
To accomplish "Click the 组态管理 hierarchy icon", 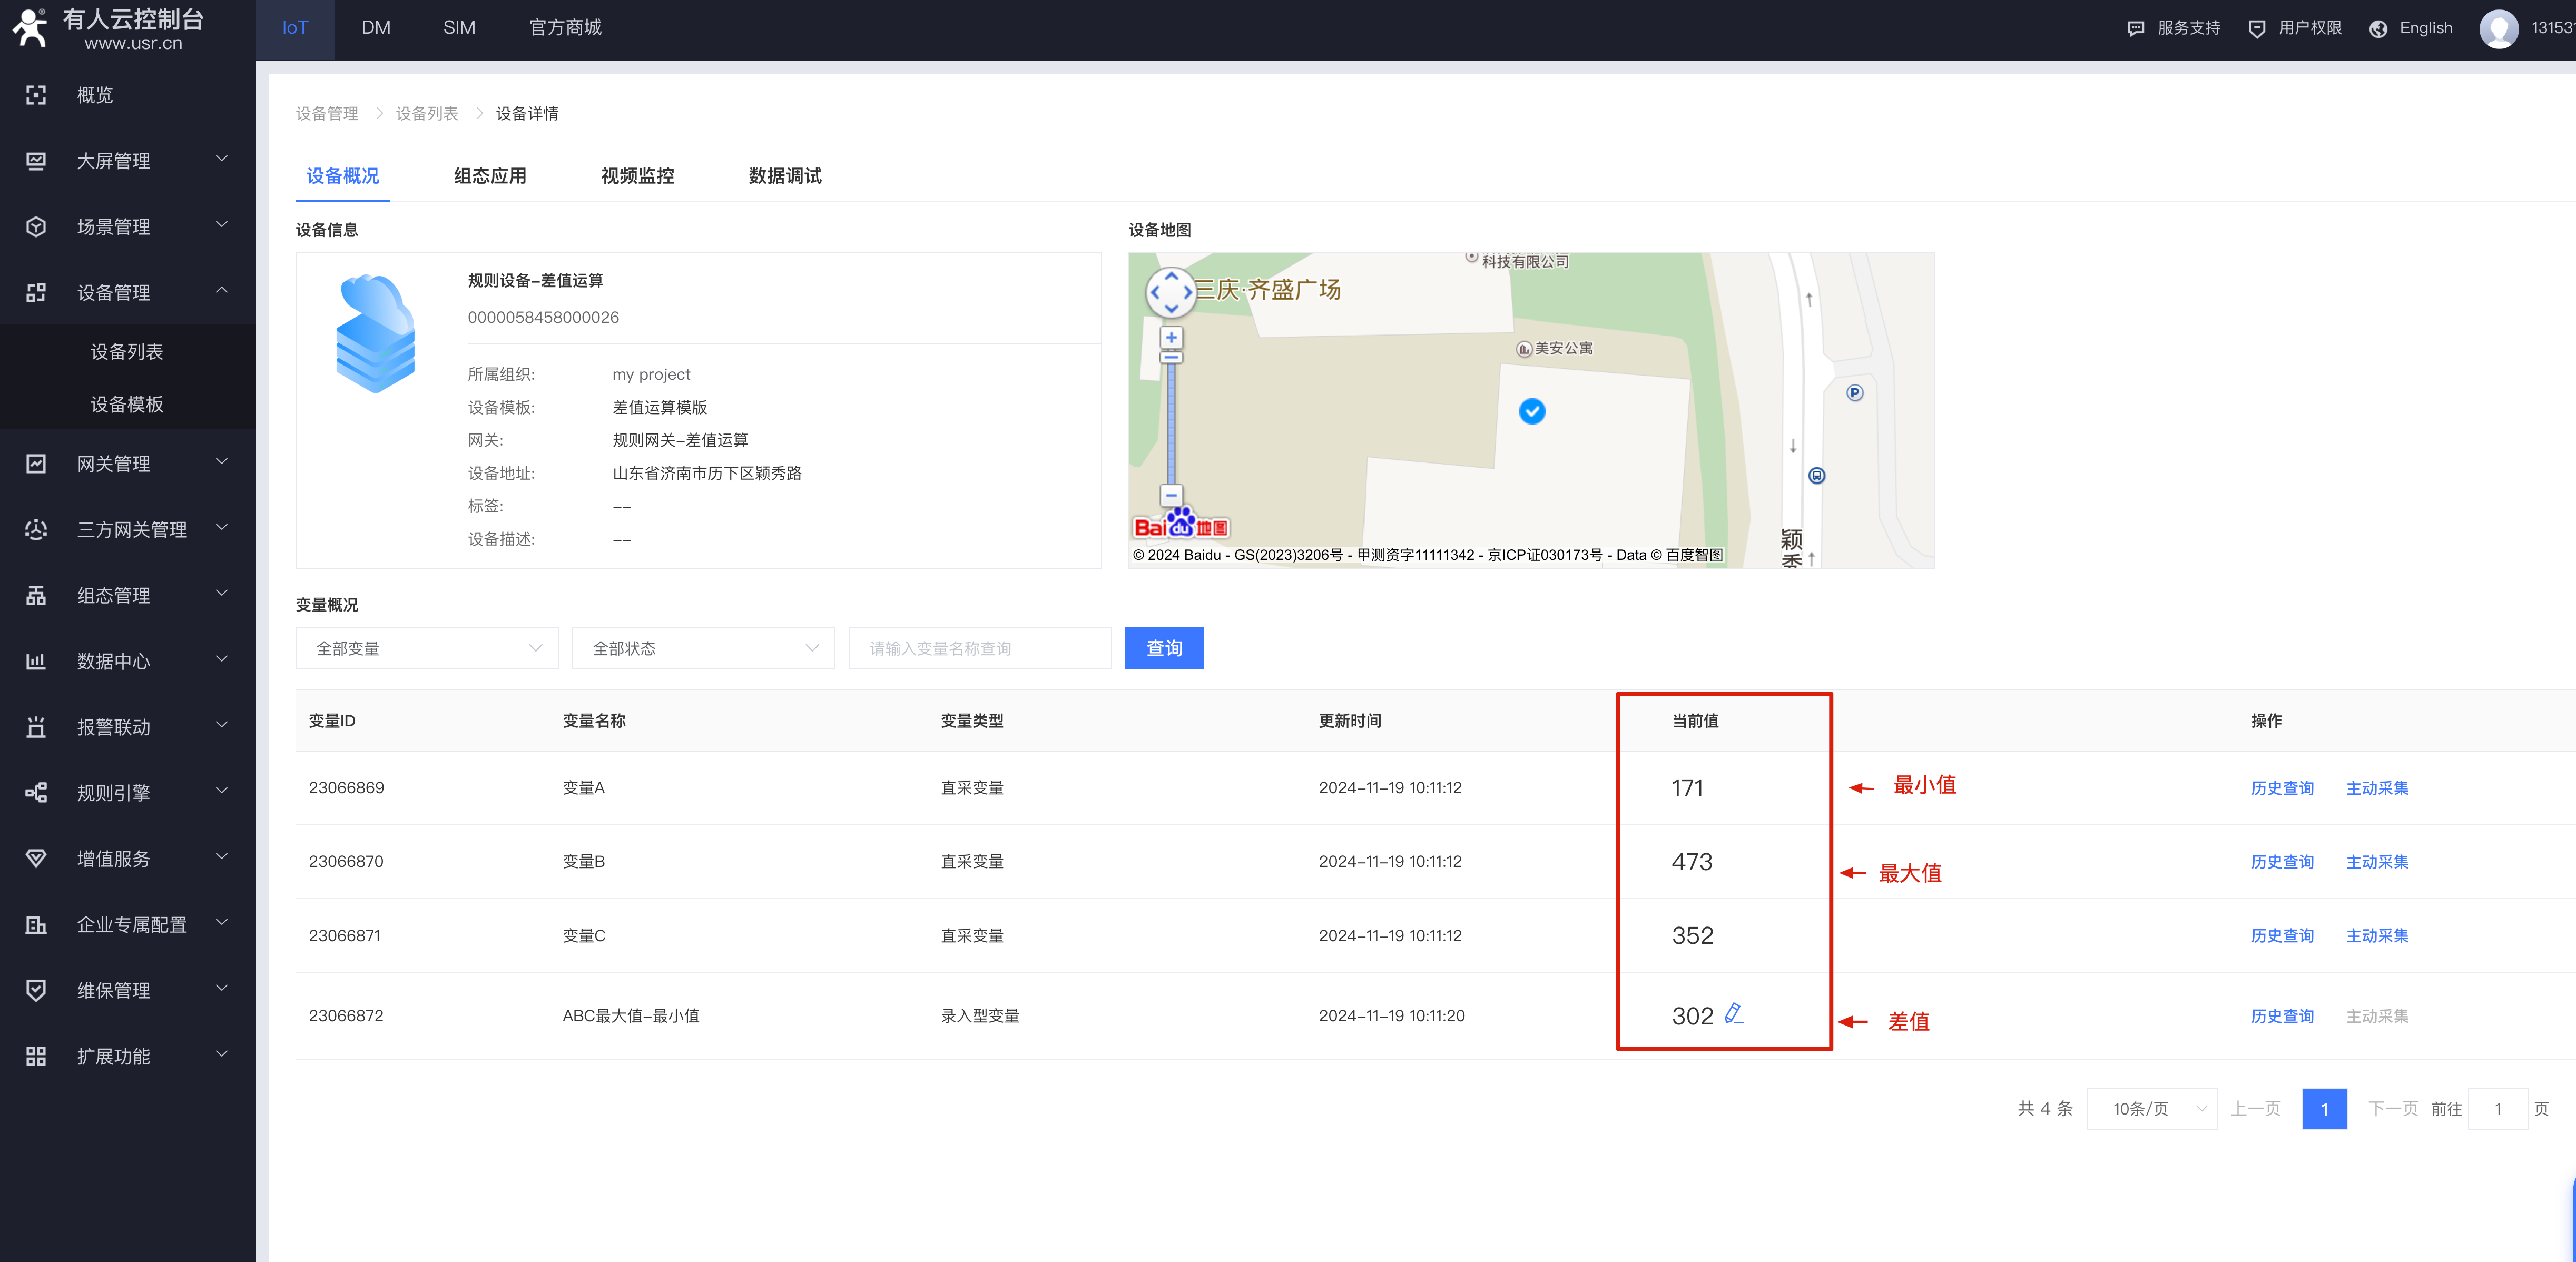I will tap(36, 596).
